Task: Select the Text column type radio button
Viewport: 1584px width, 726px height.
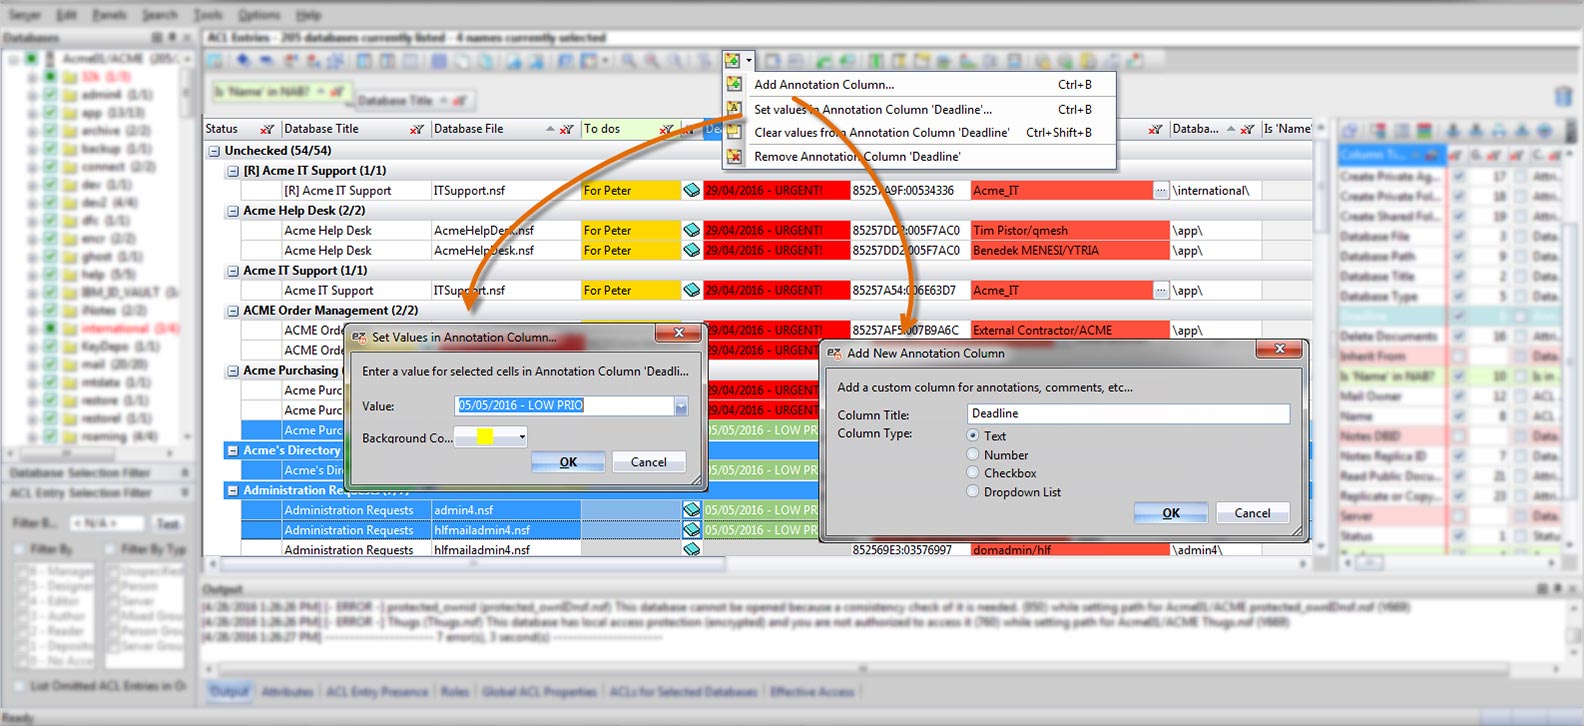Action: [973, 436]
